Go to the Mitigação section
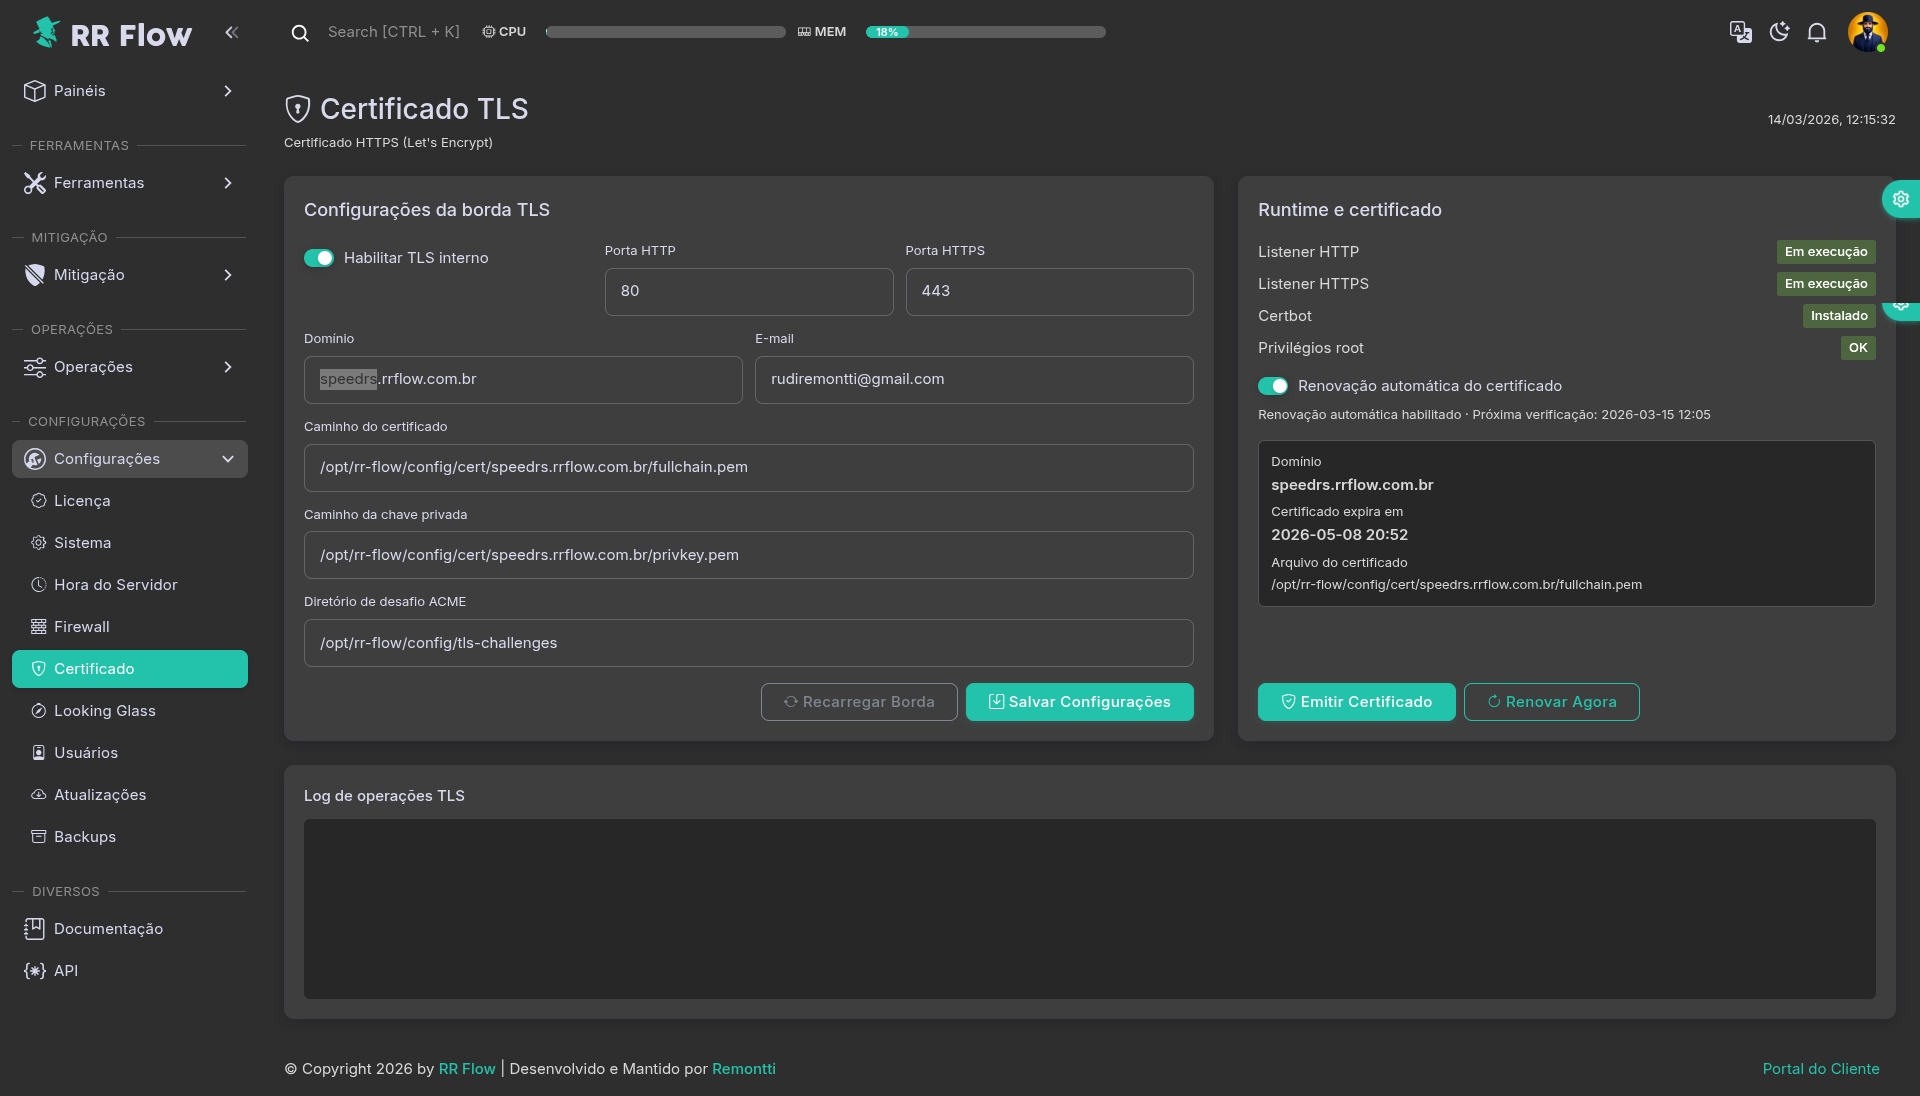 pos(88,274)
